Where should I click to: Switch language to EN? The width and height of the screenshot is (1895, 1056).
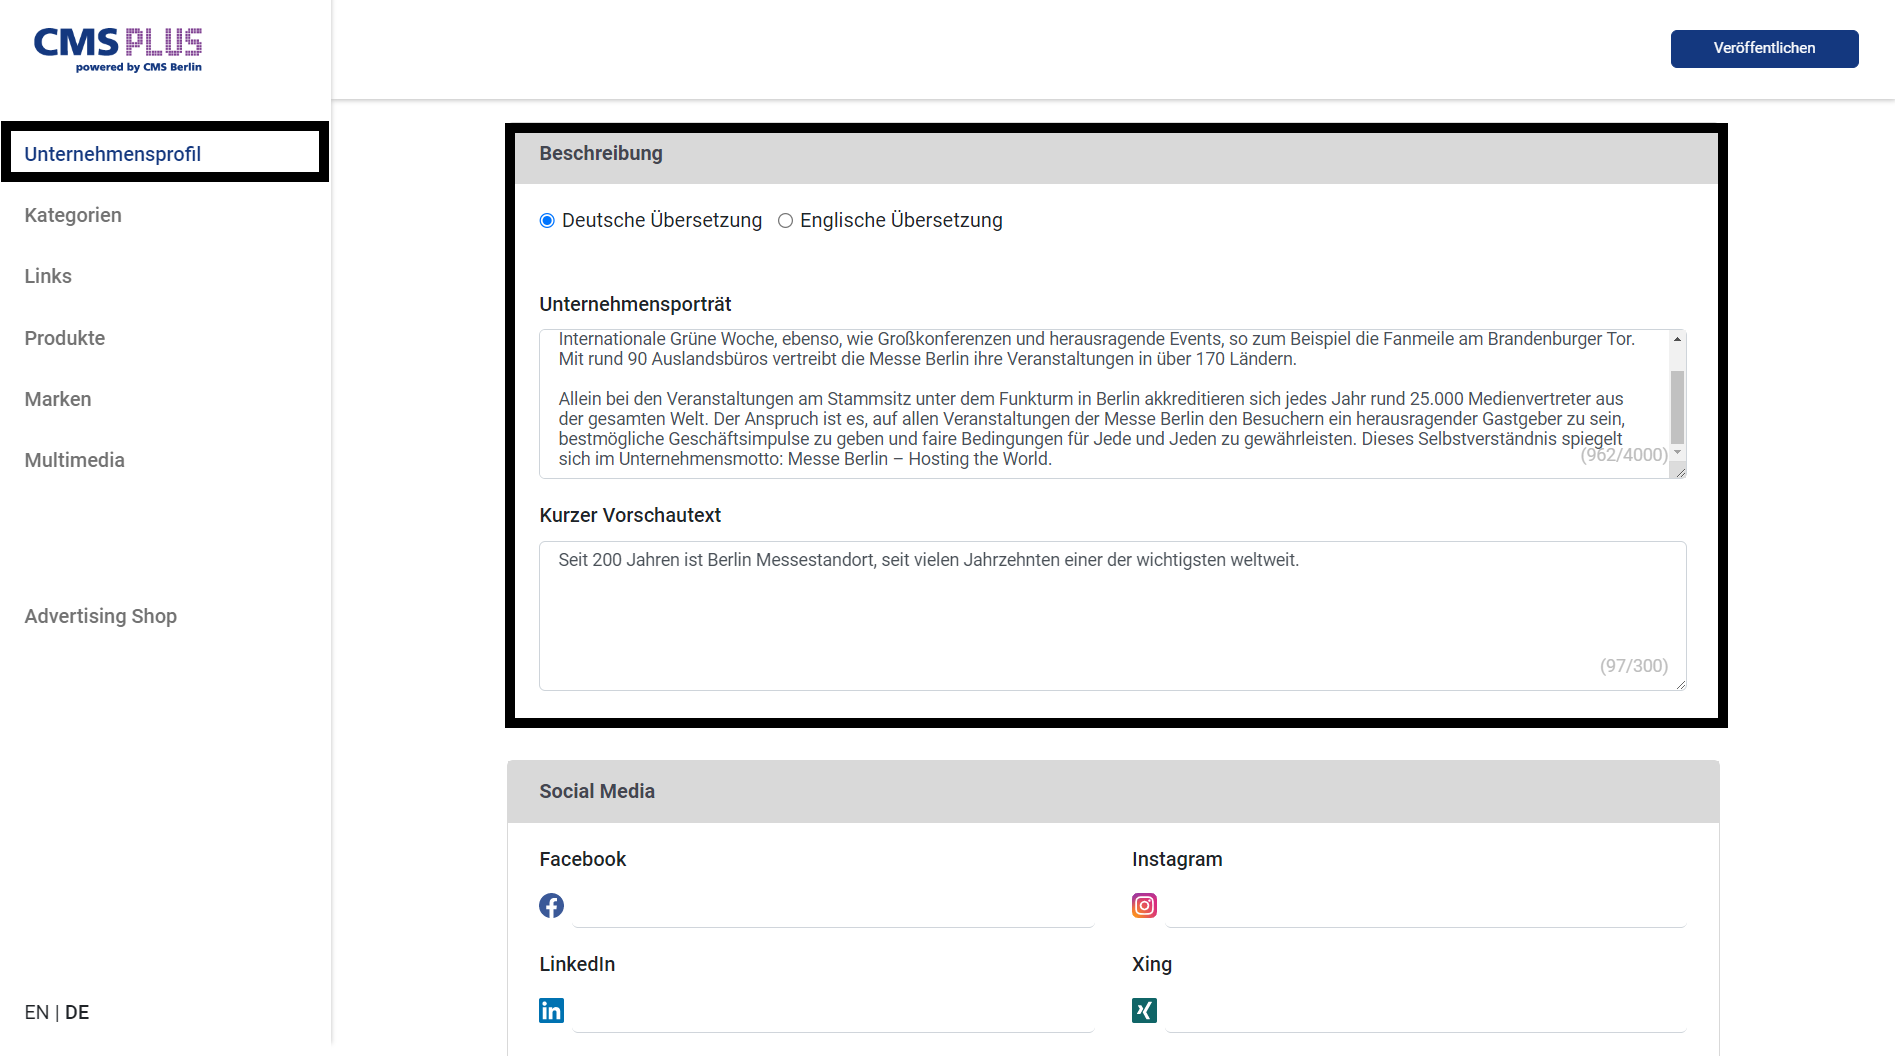tap(37, 1012)
